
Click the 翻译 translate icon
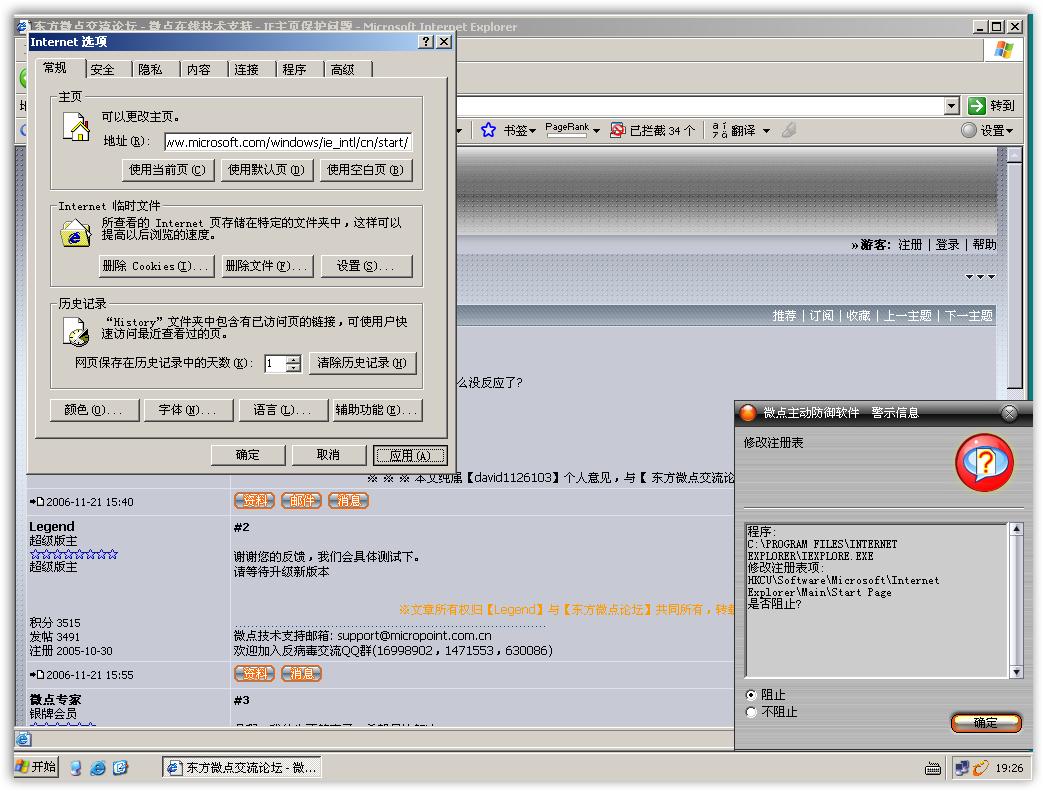coord(719,130)
